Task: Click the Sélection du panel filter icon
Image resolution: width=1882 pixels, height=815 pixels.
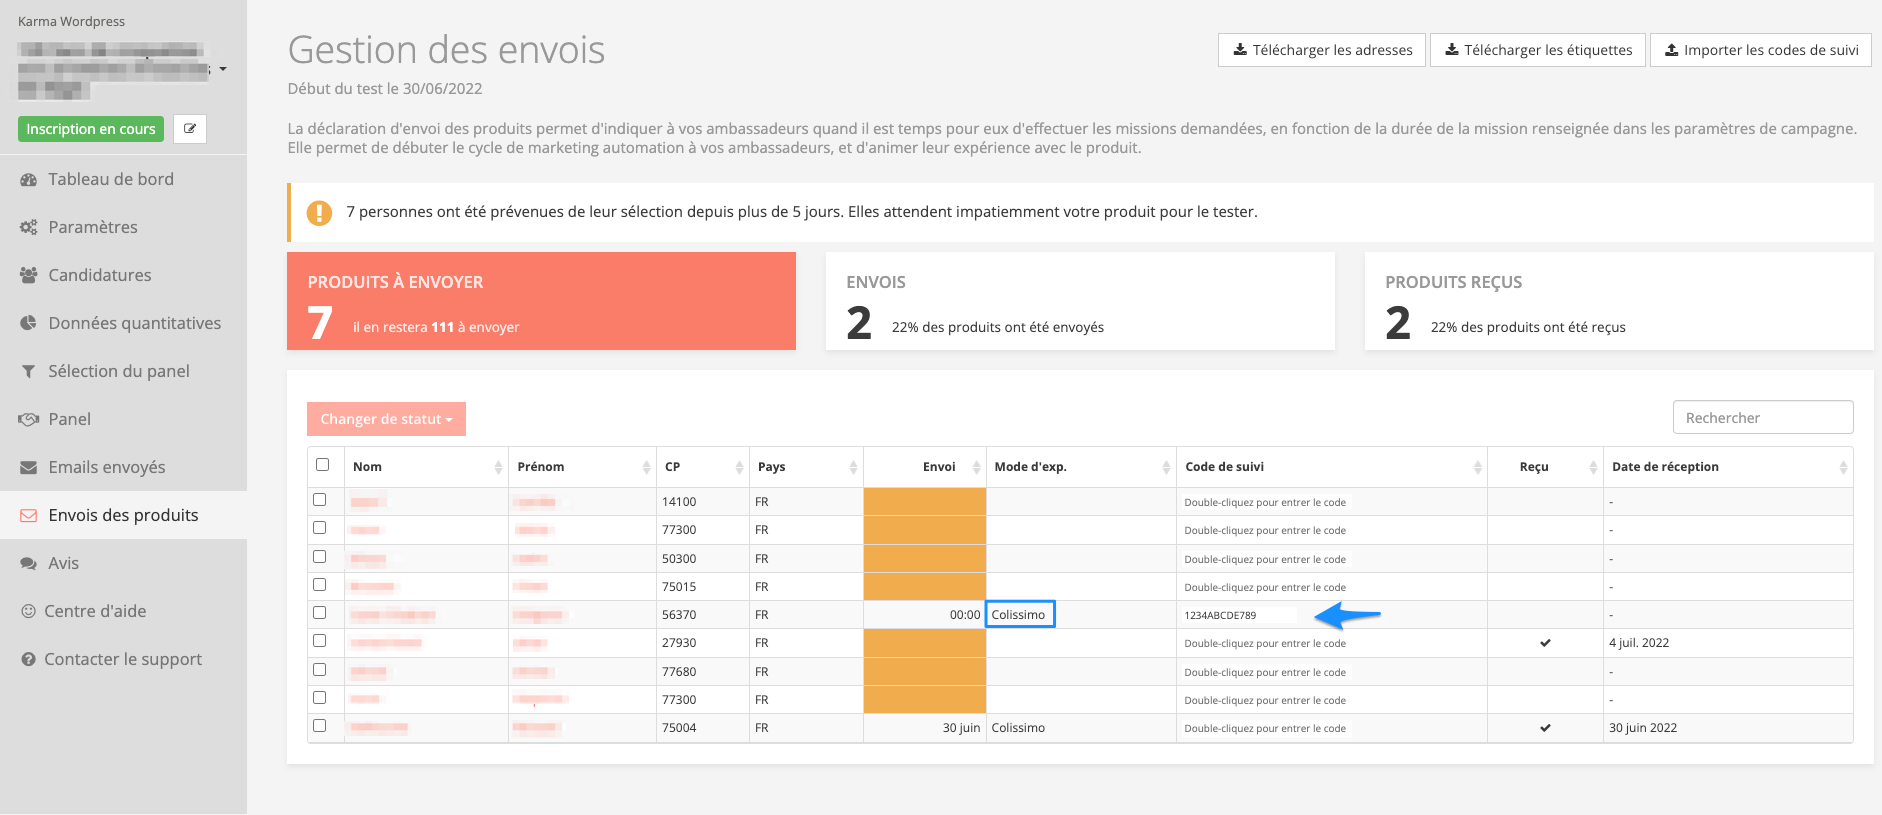Action: tap(29, 372)
